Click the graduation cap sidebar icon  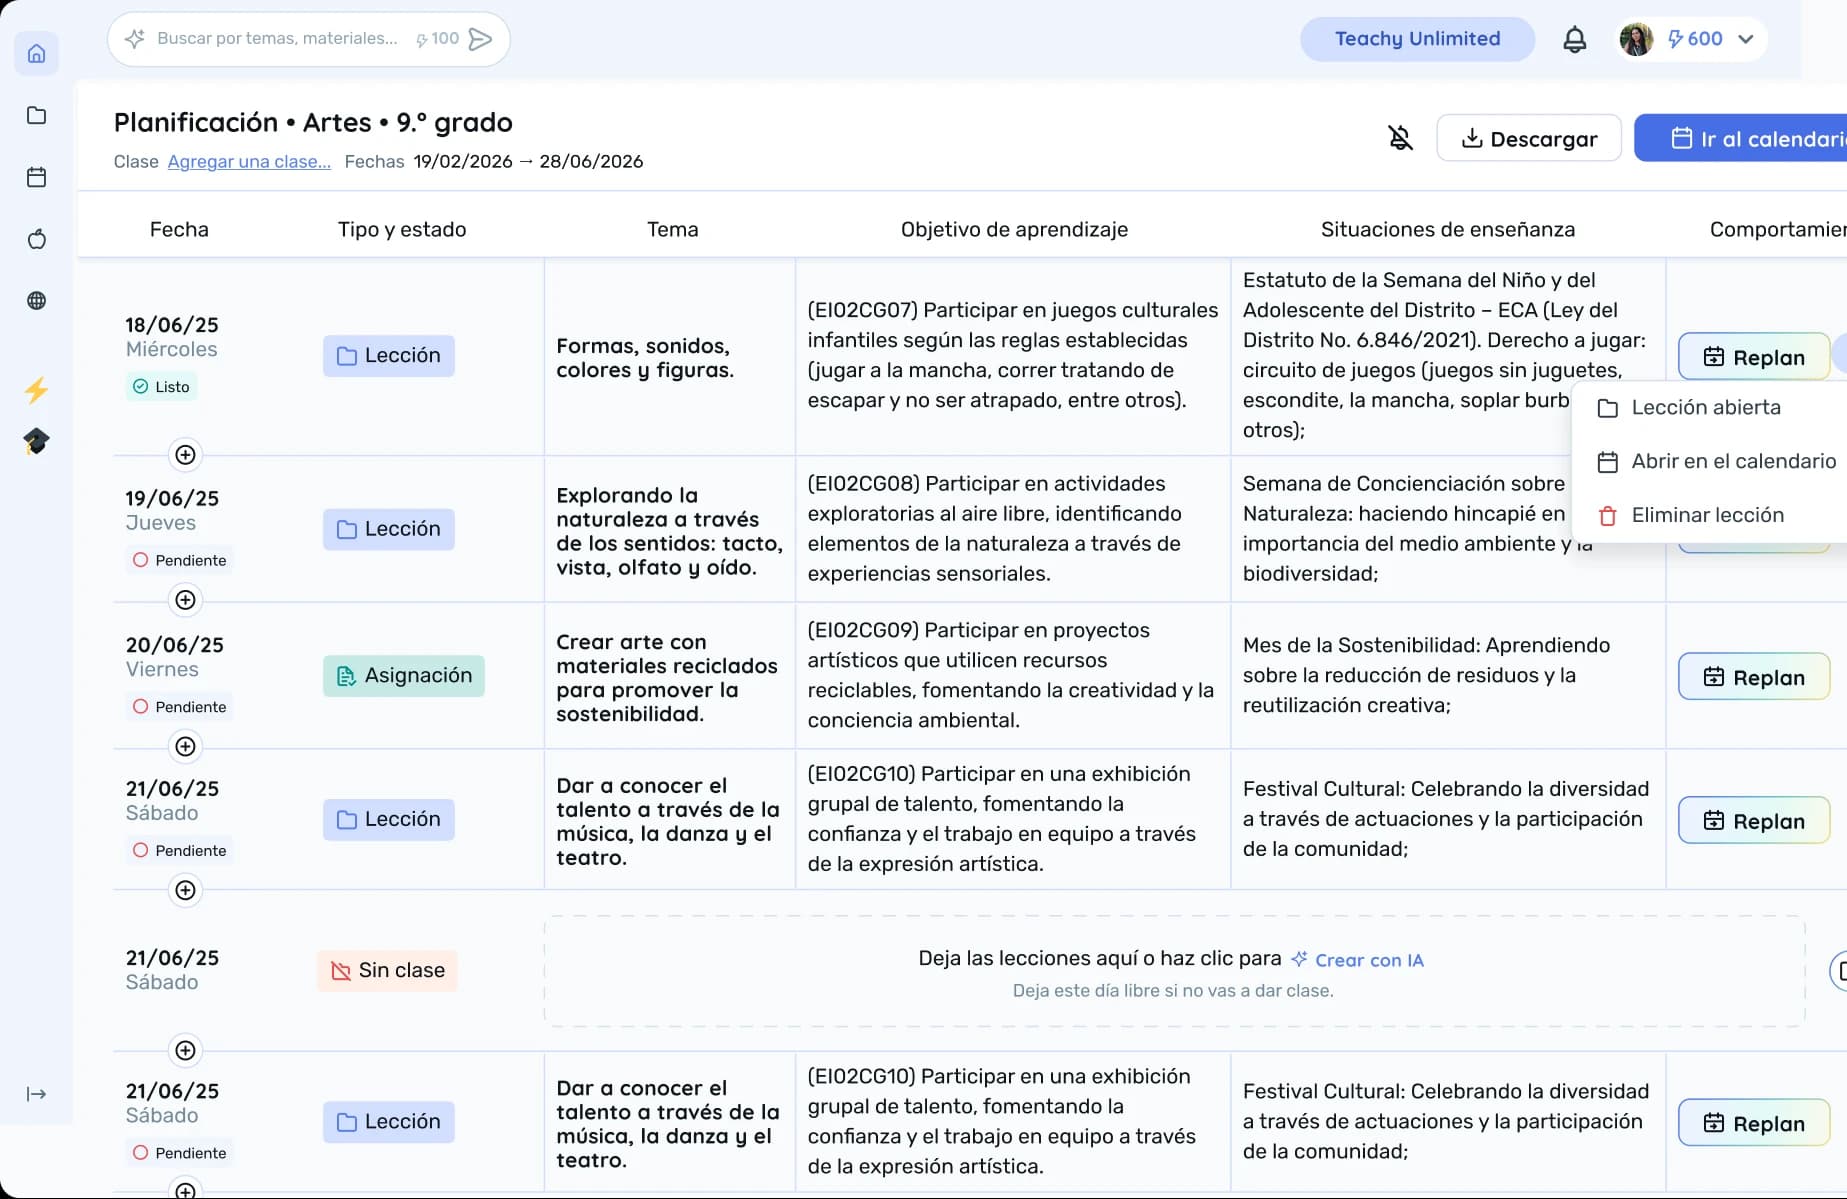[36, 441]
